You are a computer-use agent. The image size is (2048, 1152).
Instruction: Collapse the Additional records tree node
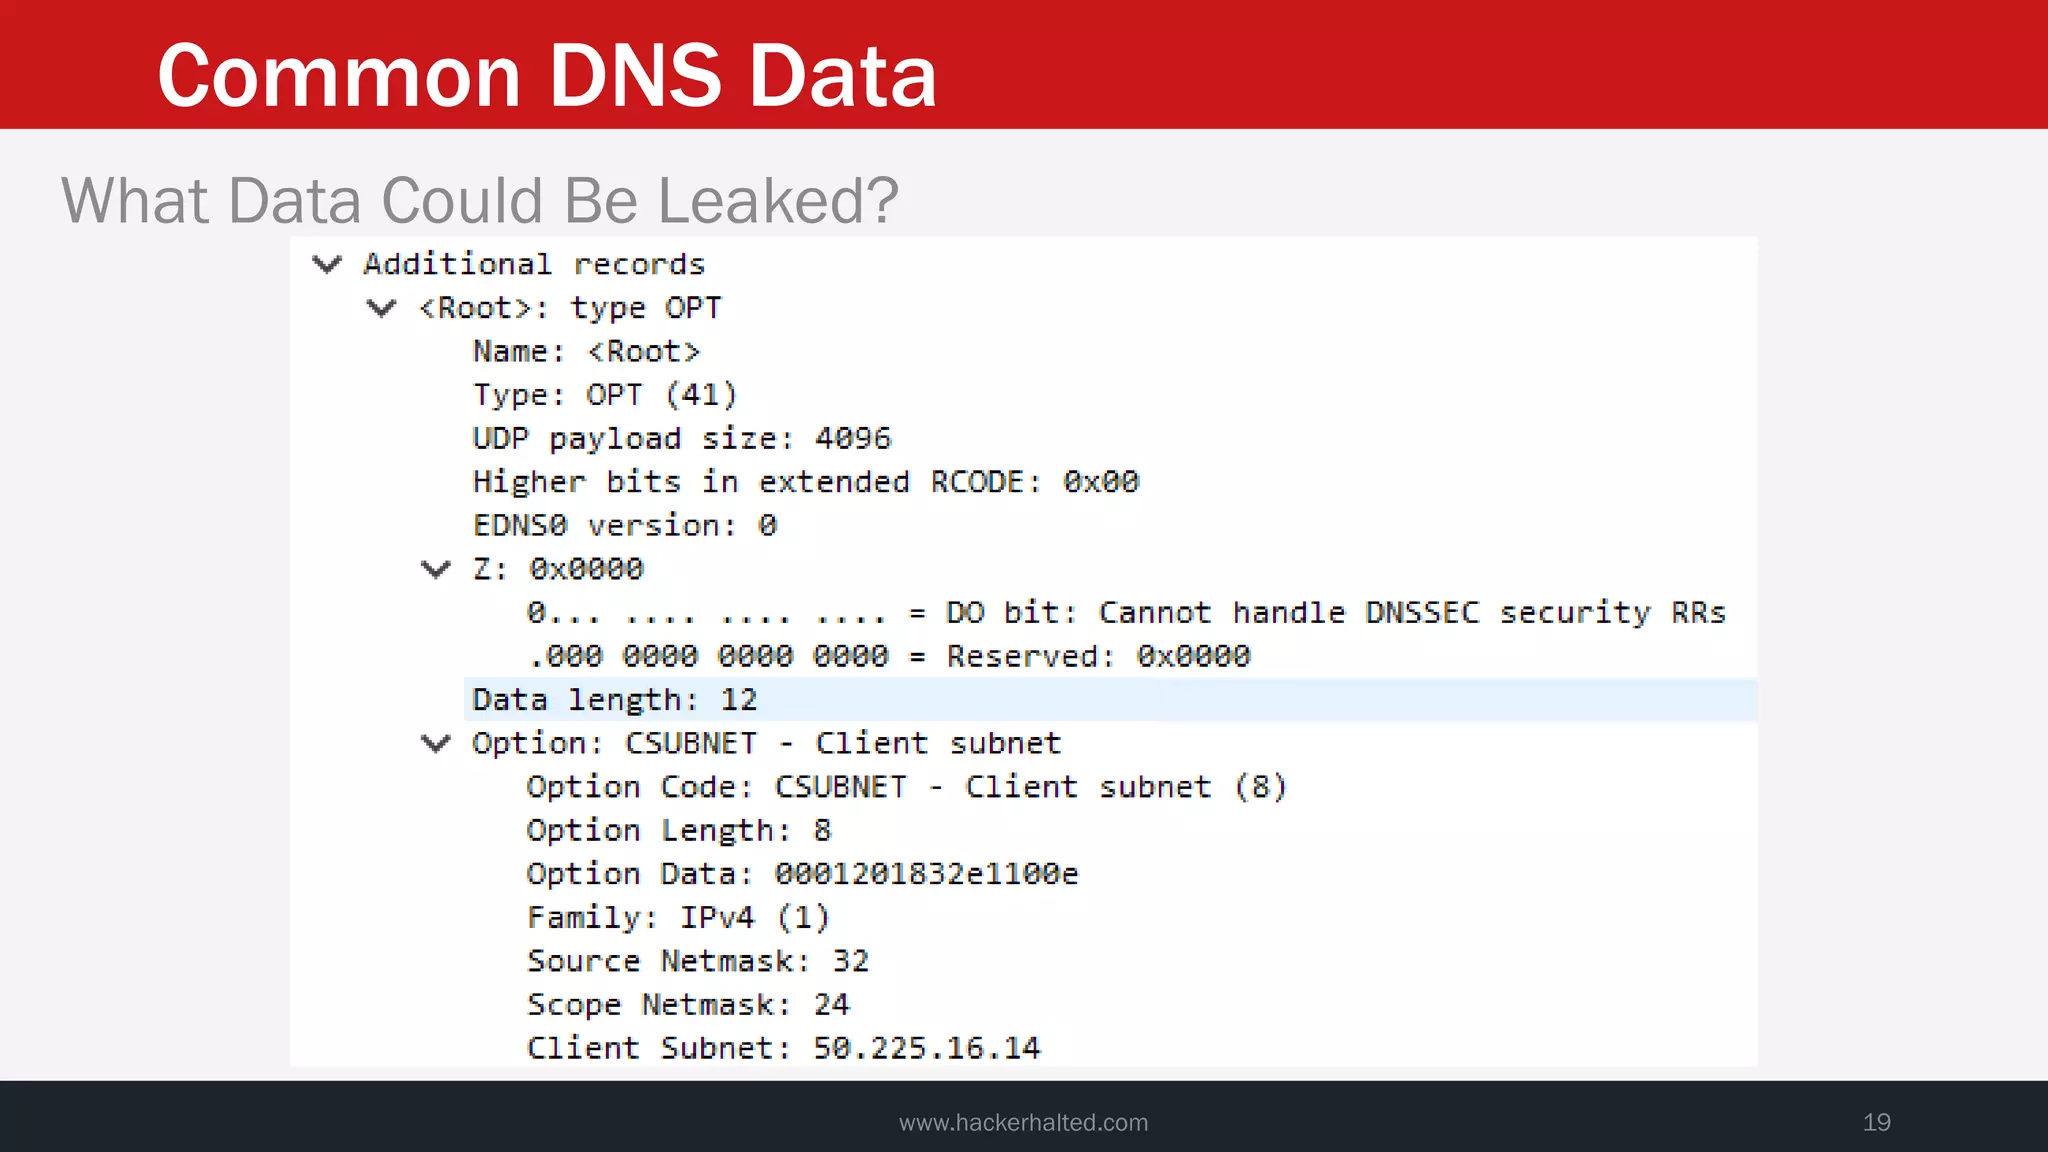point(327,264)
